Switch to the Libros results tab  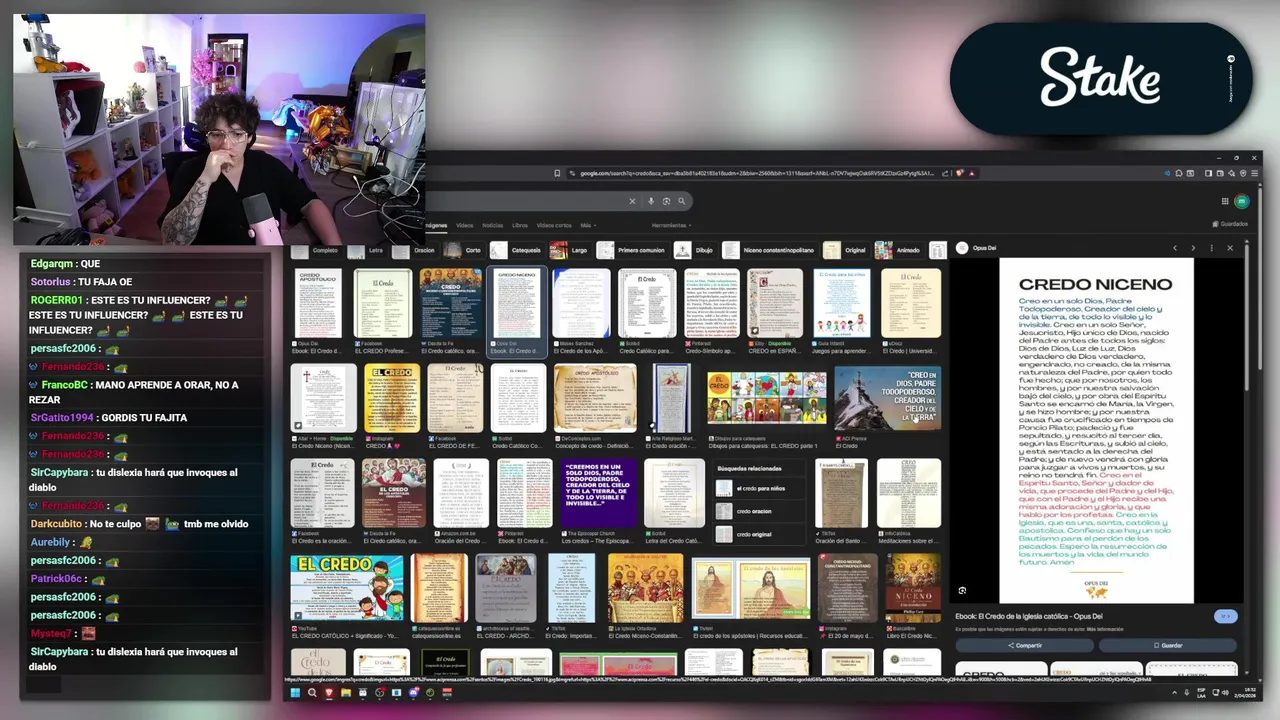click(x=520, y=225)
